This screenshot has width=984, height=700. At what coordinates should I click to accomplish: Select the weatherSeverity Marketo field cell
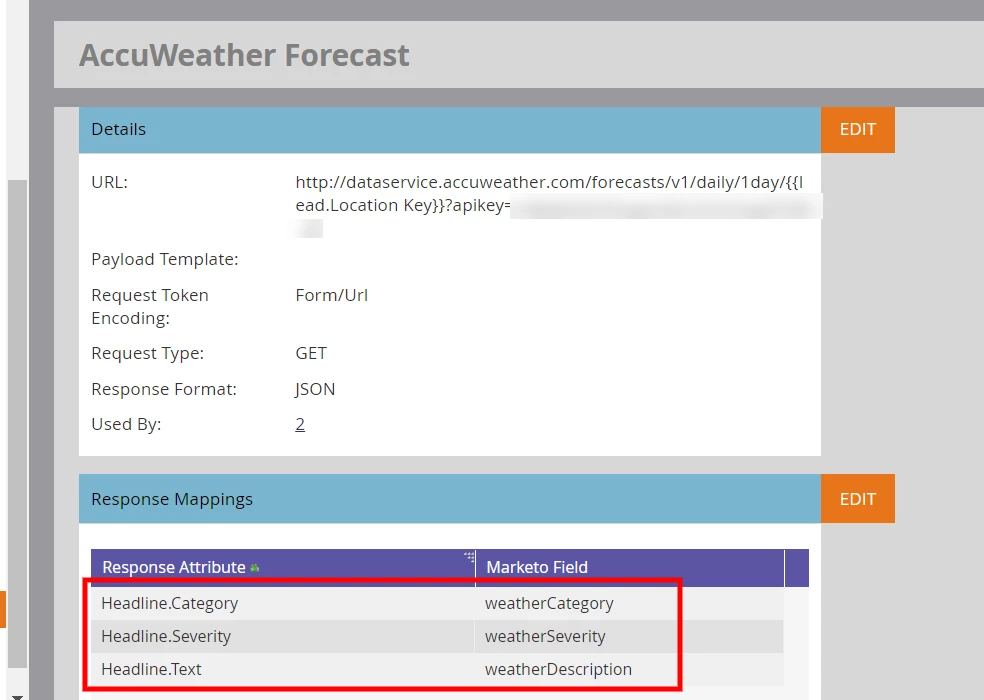point(629,637)
